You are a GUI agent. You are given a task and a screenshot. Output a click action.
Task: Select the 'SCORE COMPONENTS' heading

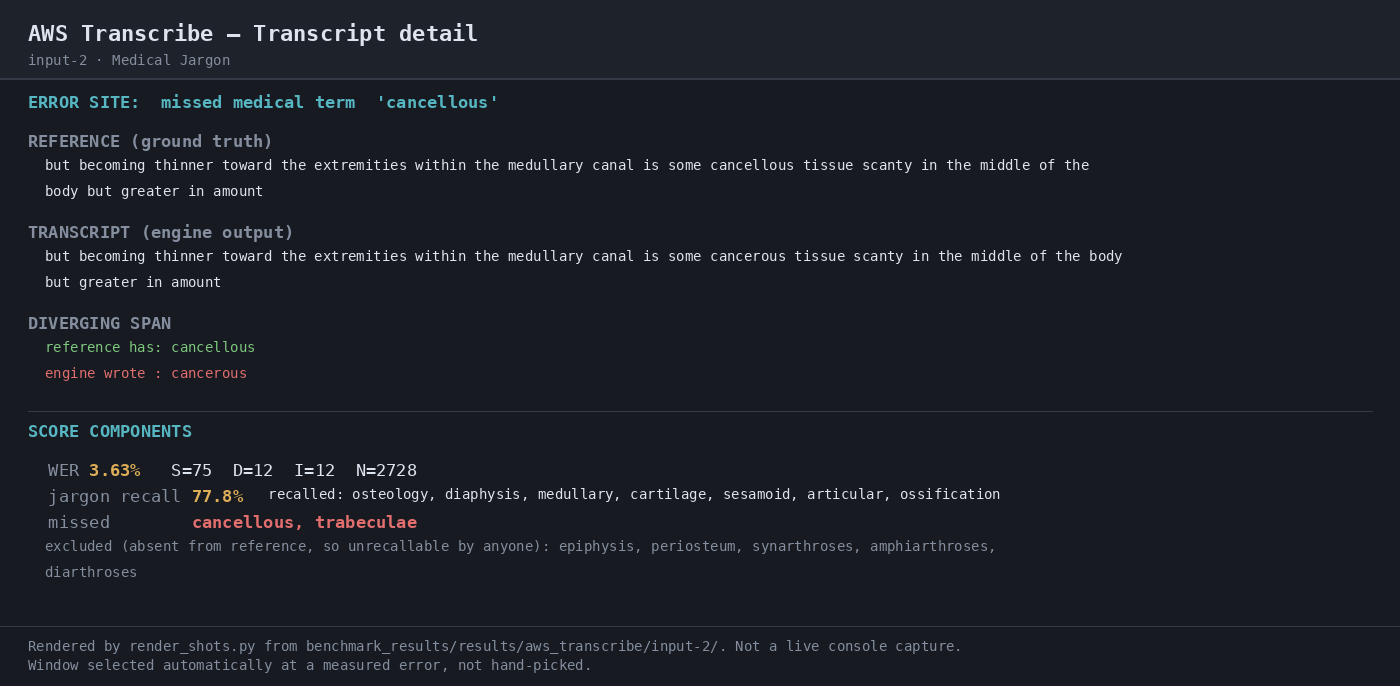(110, 432)
